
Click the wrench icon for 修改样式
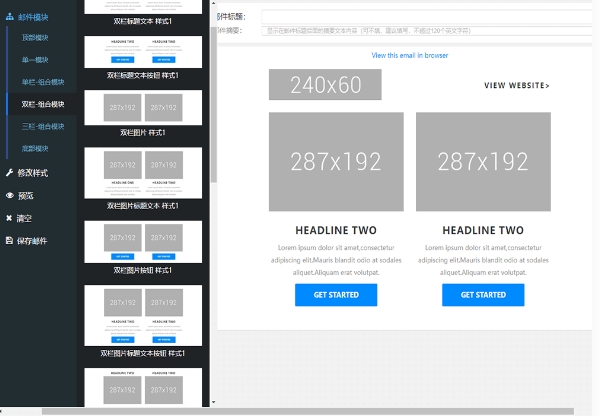(x=10, y=173)
